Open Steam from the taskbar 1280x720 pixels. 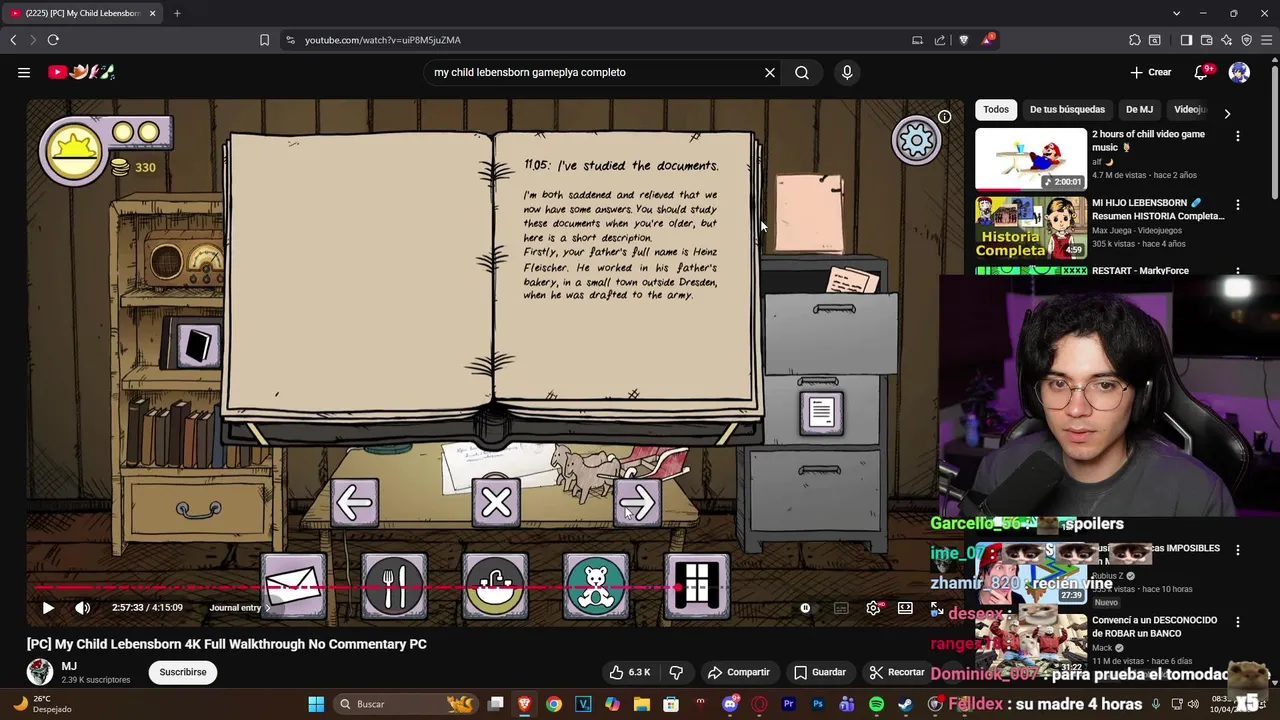tap(905, 704)
